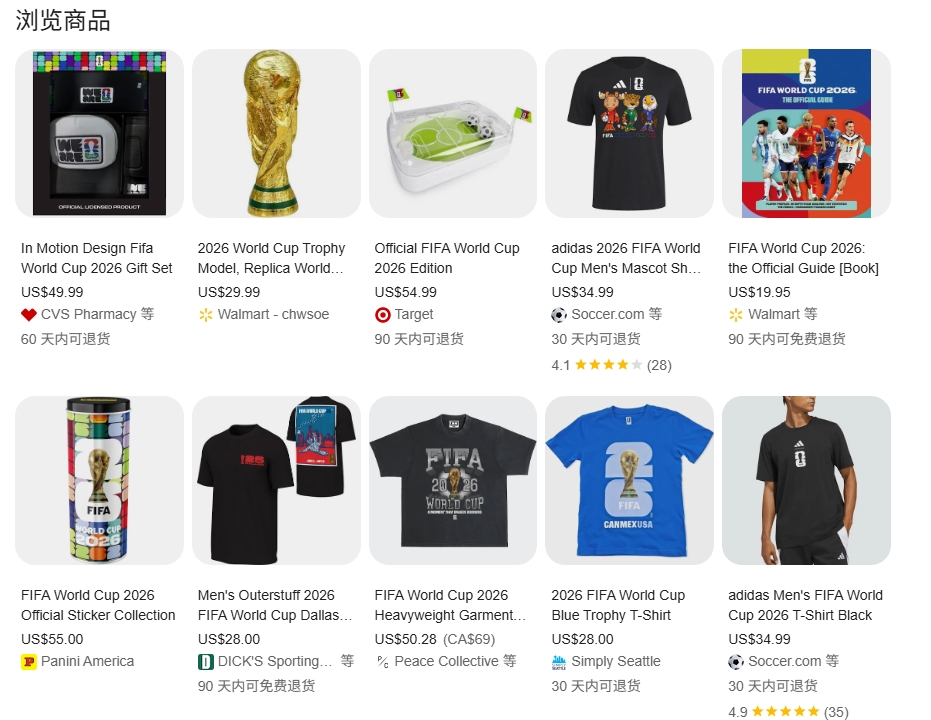This screenshot has width=931, height=720.
Task: Click the 4.9 star rating with 35 reviews
Action: coord(788,712)
